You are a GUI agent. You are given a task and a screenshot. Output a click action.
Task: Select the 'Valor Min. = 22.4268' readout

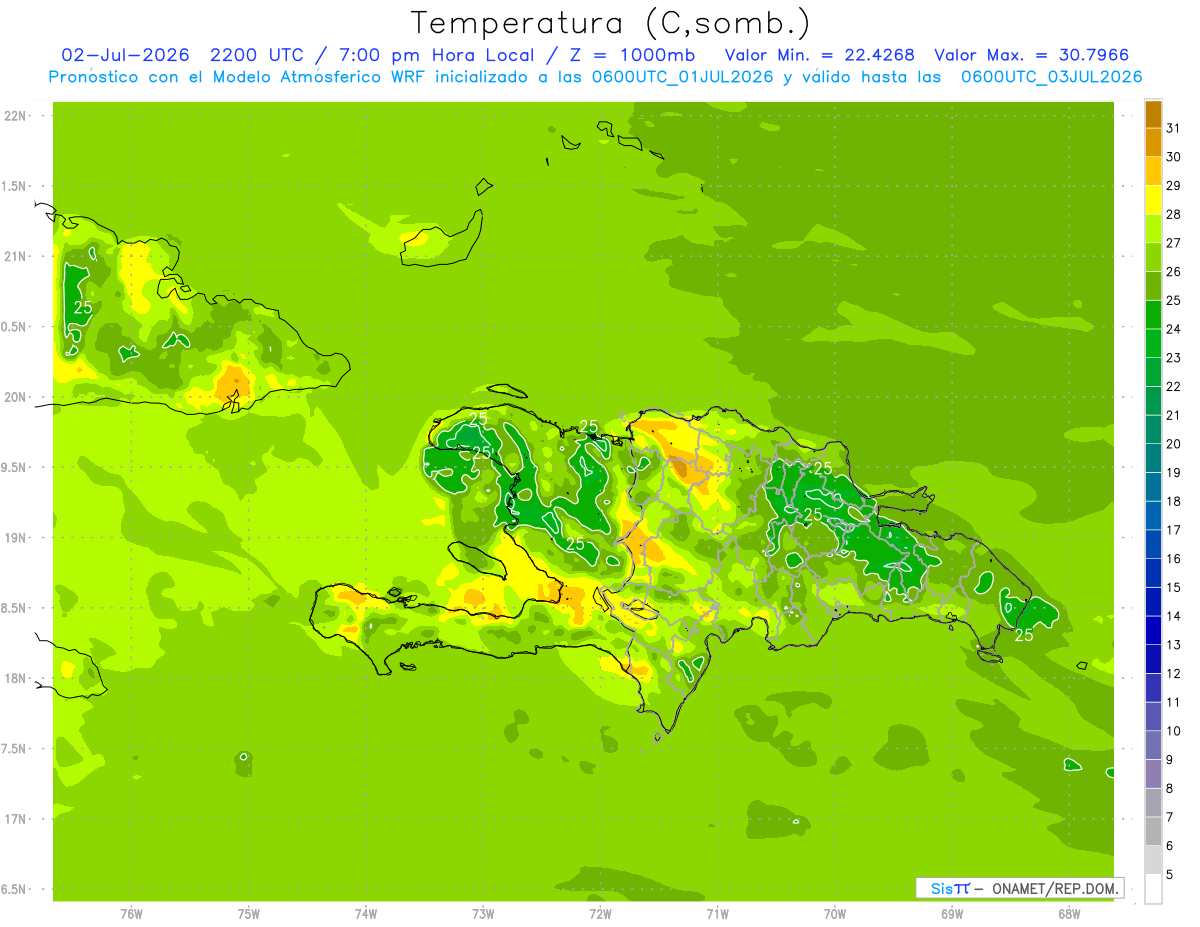[x=819, y=55]
